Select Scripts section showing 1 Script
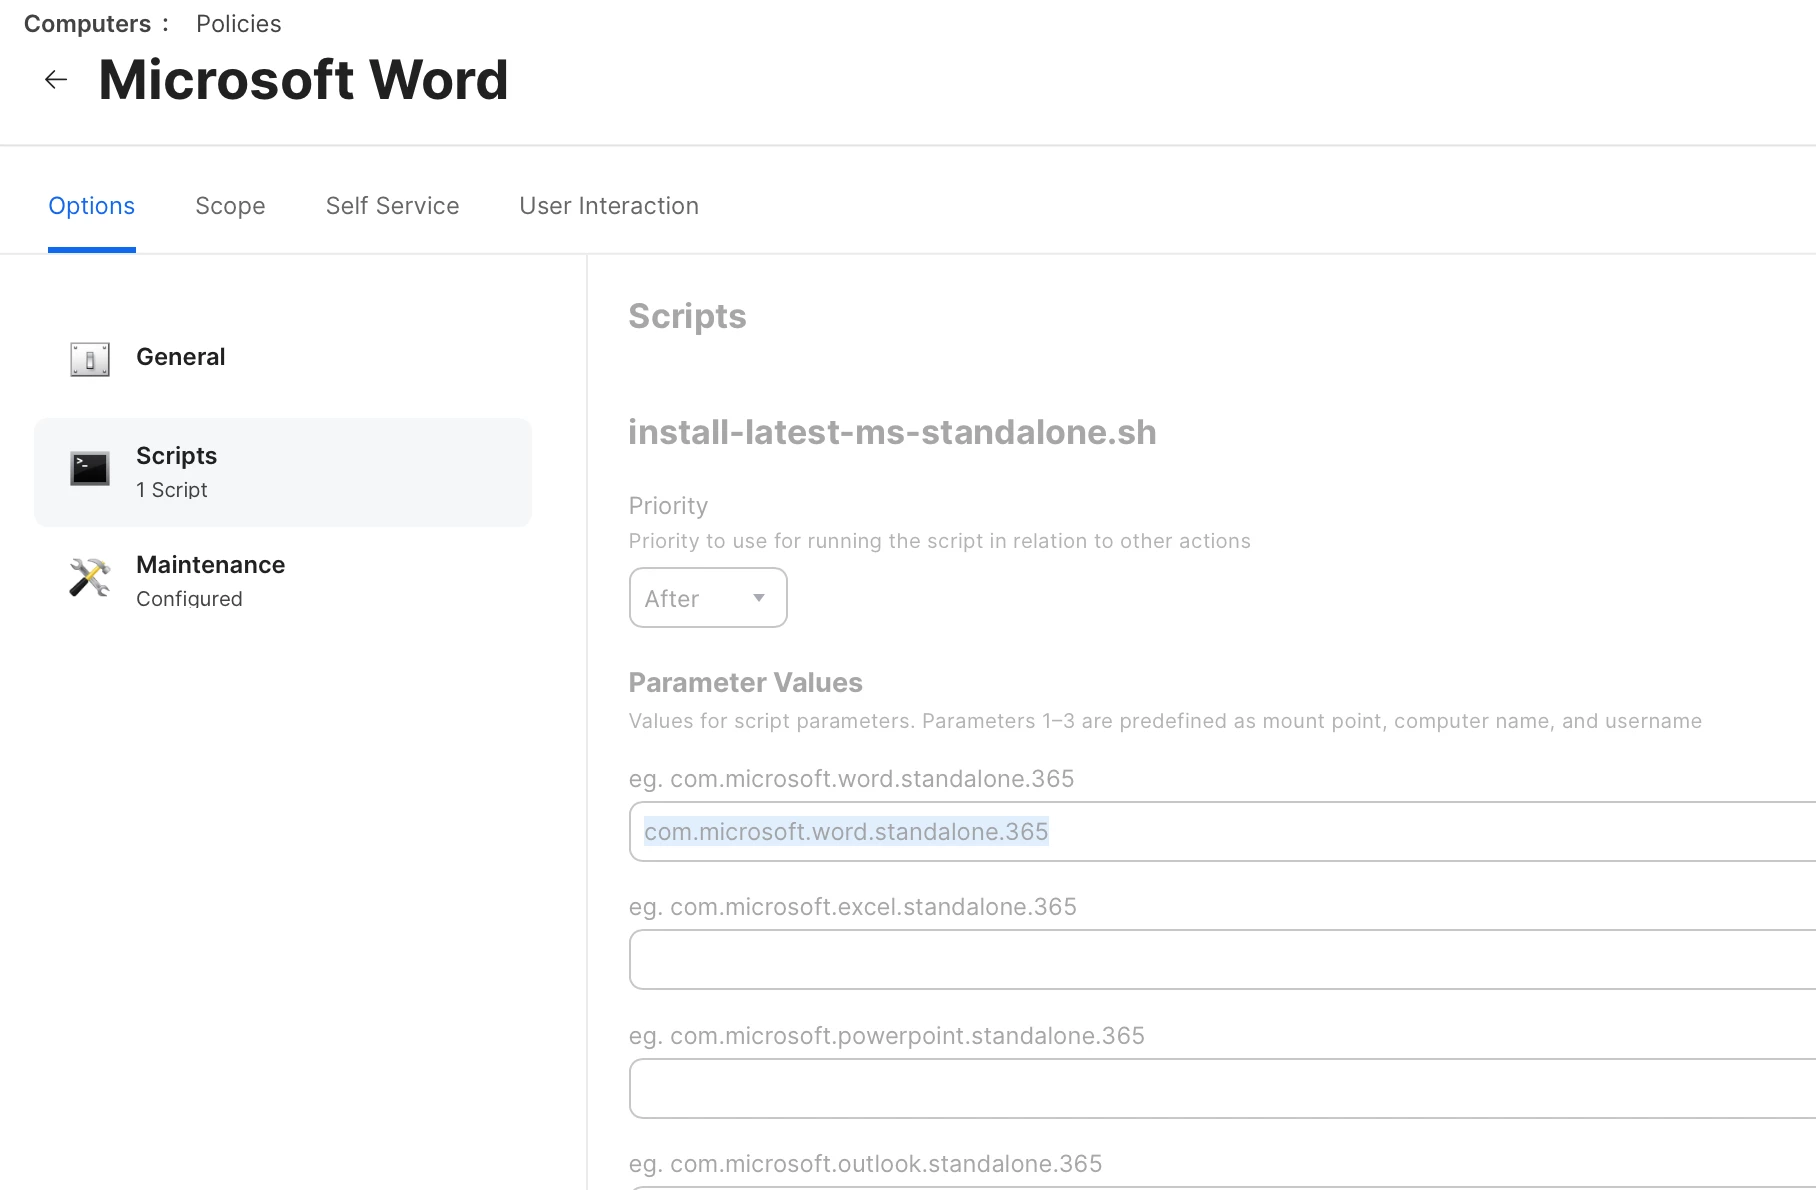Viewport: 1816px width, 1190px height. coord(283,472)
